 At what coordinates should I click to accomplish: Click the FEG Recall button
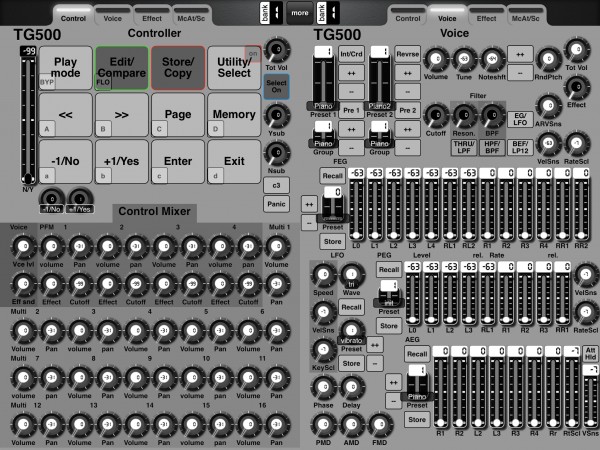tap(332, 176)
